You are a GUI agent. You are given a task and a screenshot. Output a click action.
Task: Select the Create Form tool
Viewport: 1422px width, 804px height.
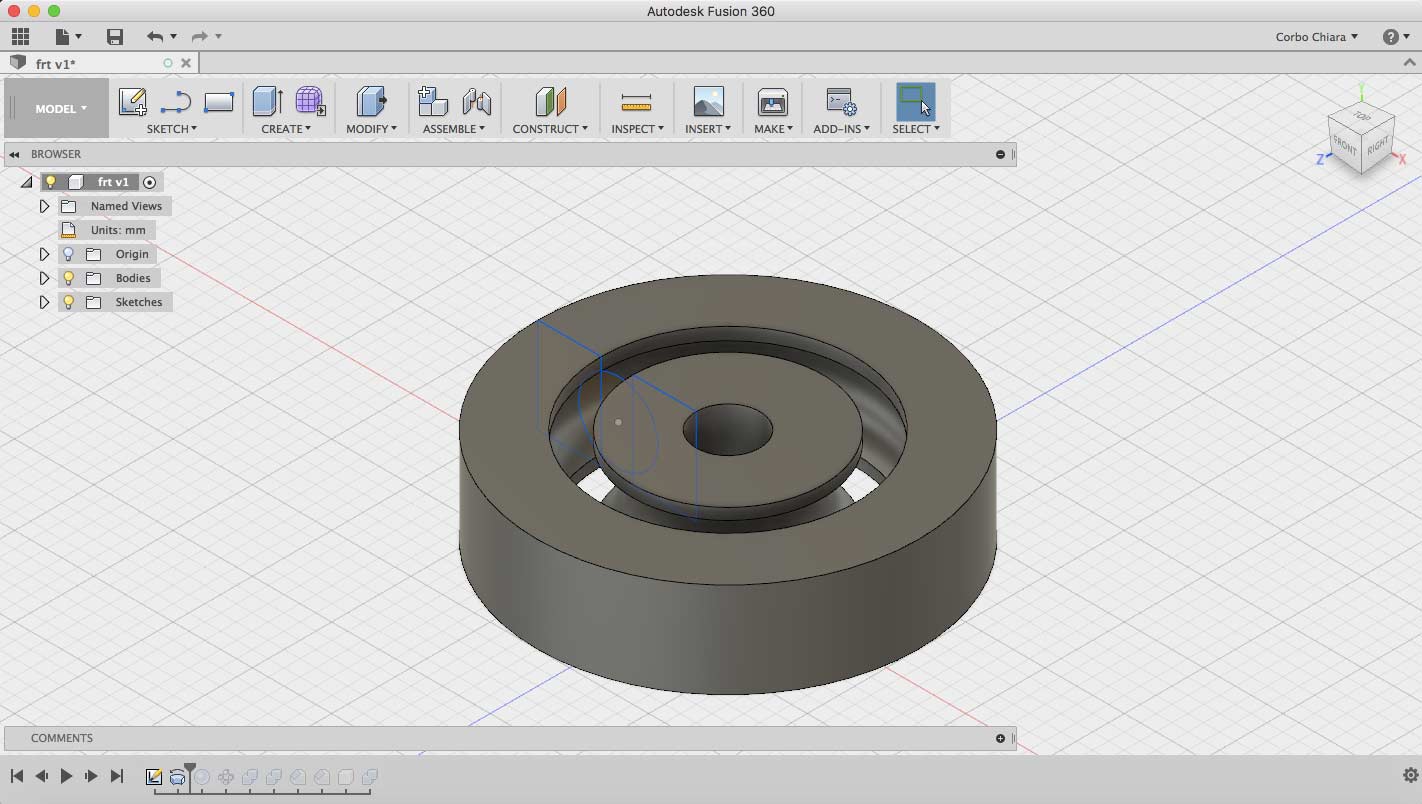pos(310,101)
